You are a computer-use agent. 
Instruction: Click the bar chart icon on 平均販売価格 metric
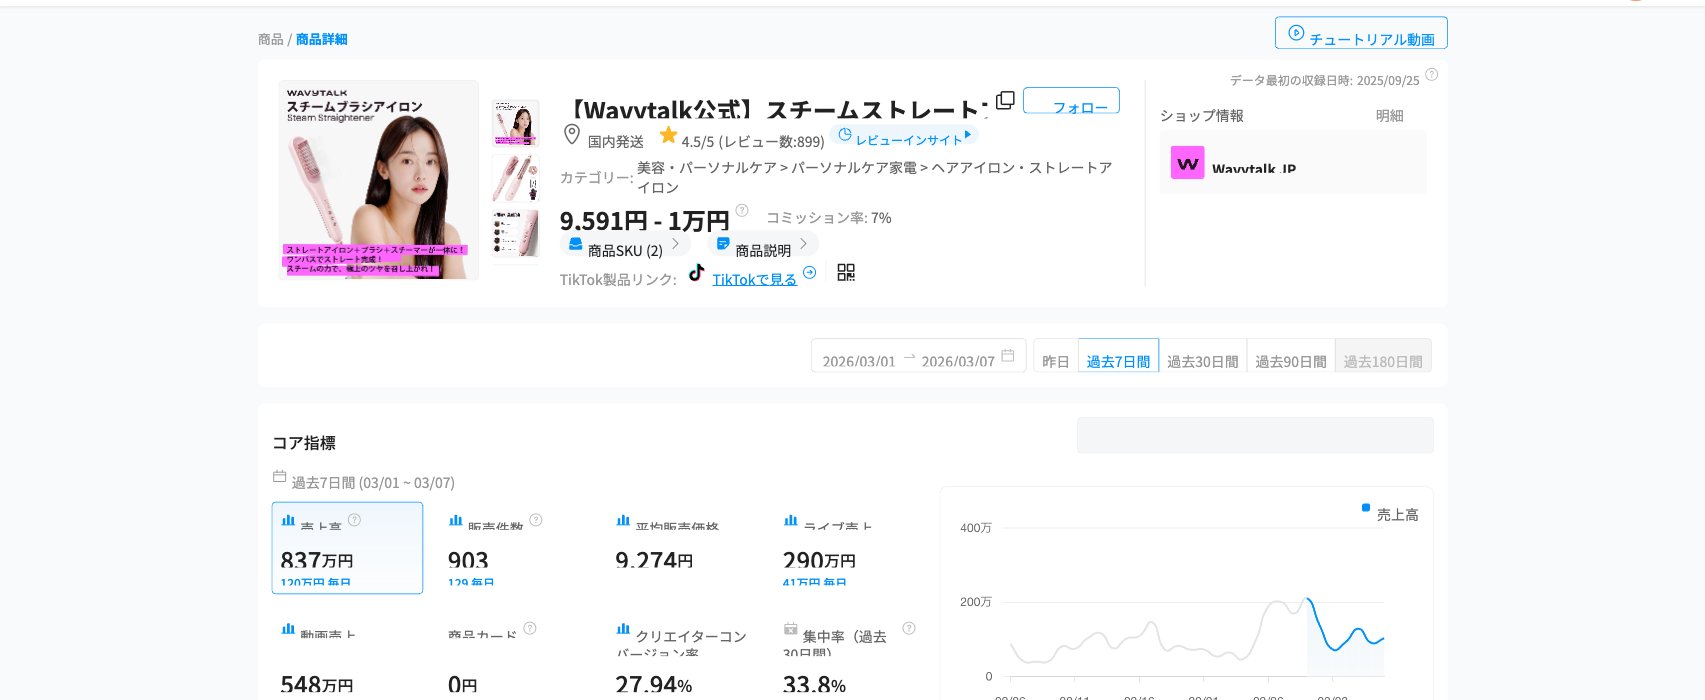(623, 520)
